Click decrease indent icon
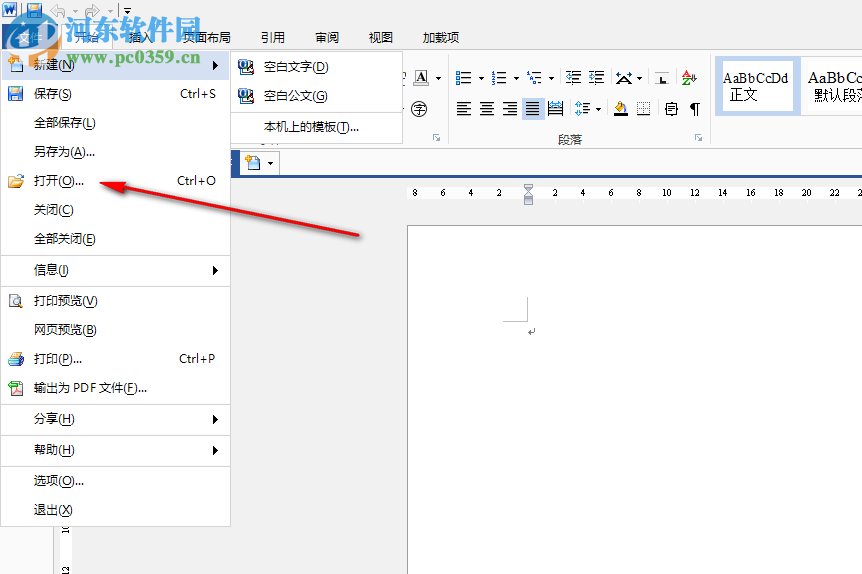862x574 pixels. point(573,78)
